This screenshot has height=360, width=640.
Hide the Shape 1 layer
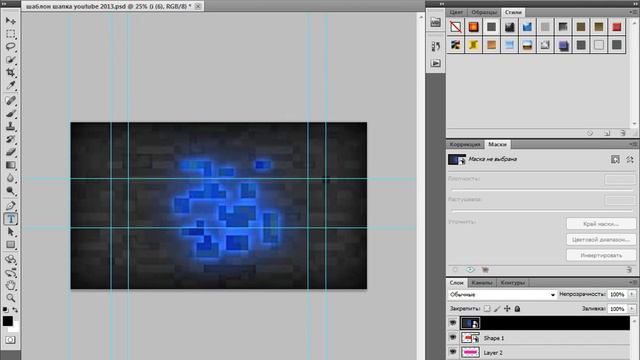click(x=453, y=338)
